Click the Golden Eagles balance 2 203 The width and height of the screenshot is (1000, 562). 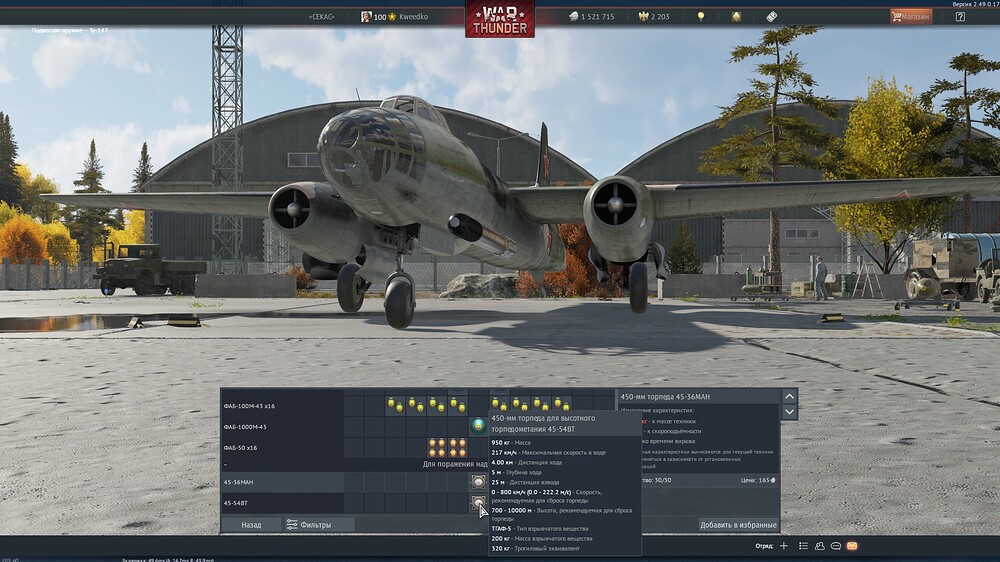tap(654, 17)
